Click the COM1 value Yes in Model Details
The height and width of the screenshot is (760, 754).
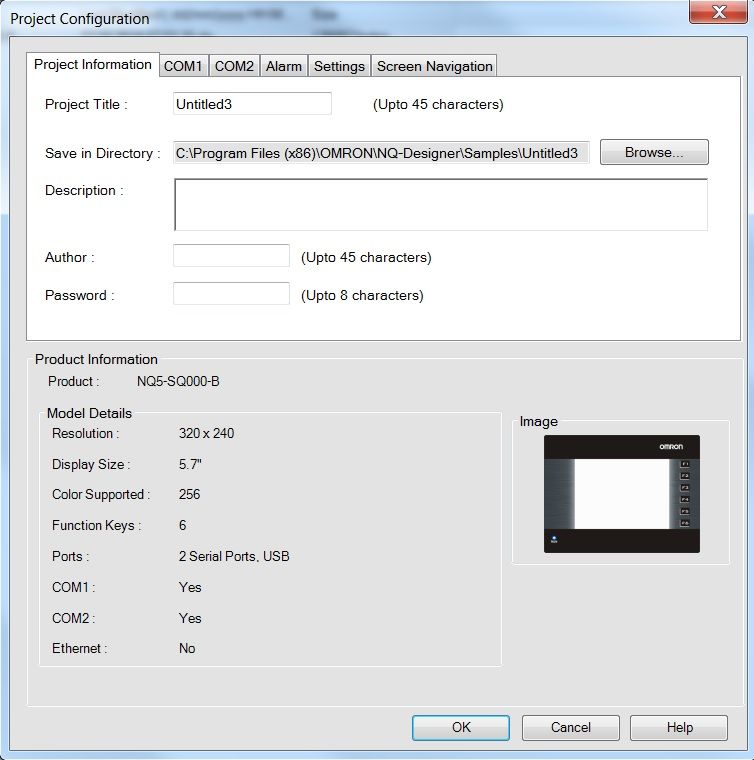[x=190, y=587]
